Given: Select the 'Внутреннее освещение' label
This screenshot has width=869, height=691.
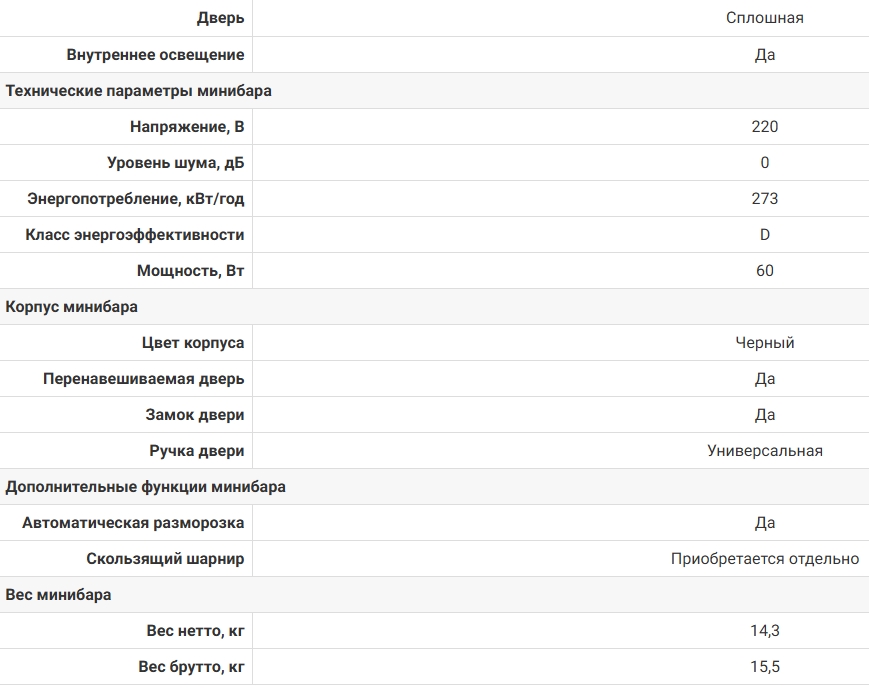Looking at the screenshot, I should tap(156, 55).
